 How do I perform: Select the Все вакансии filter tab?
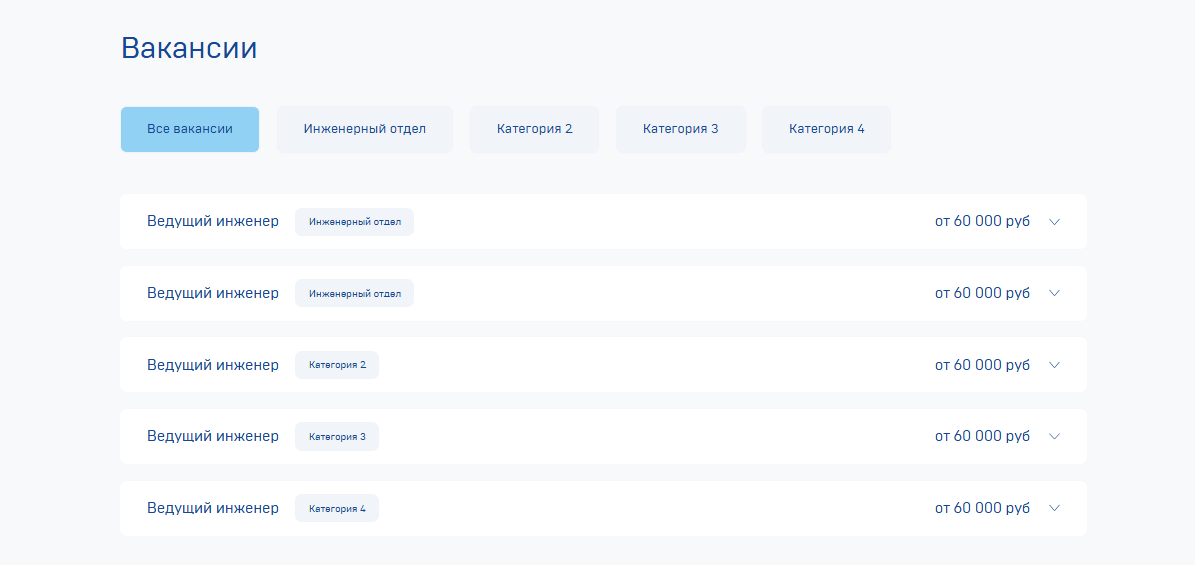pos(190,130)
